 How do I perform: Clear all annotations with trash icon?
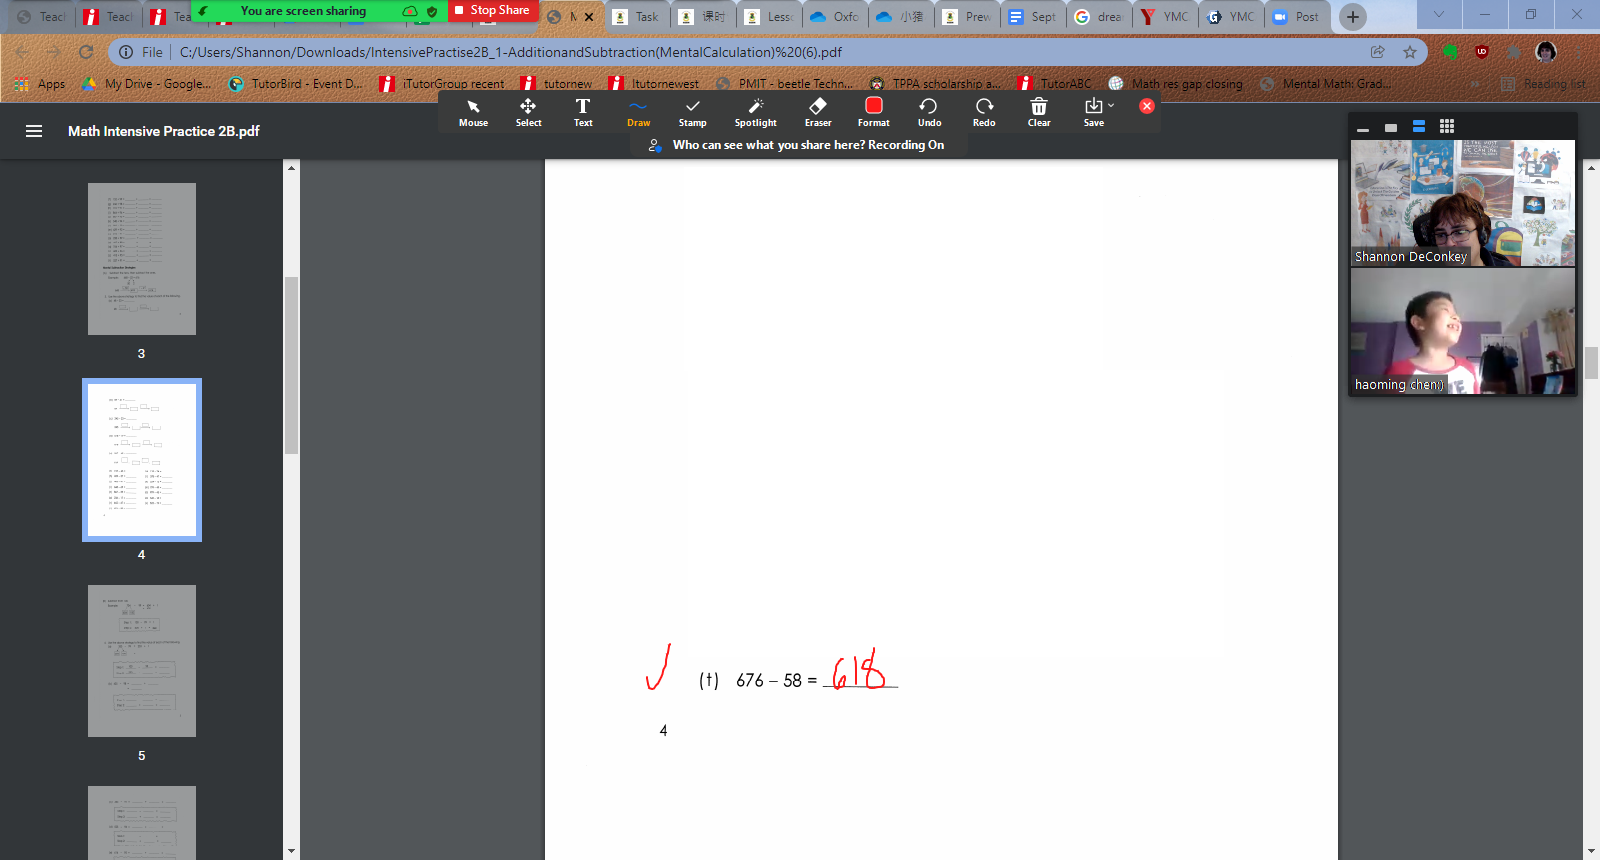tap(1039, 112)
